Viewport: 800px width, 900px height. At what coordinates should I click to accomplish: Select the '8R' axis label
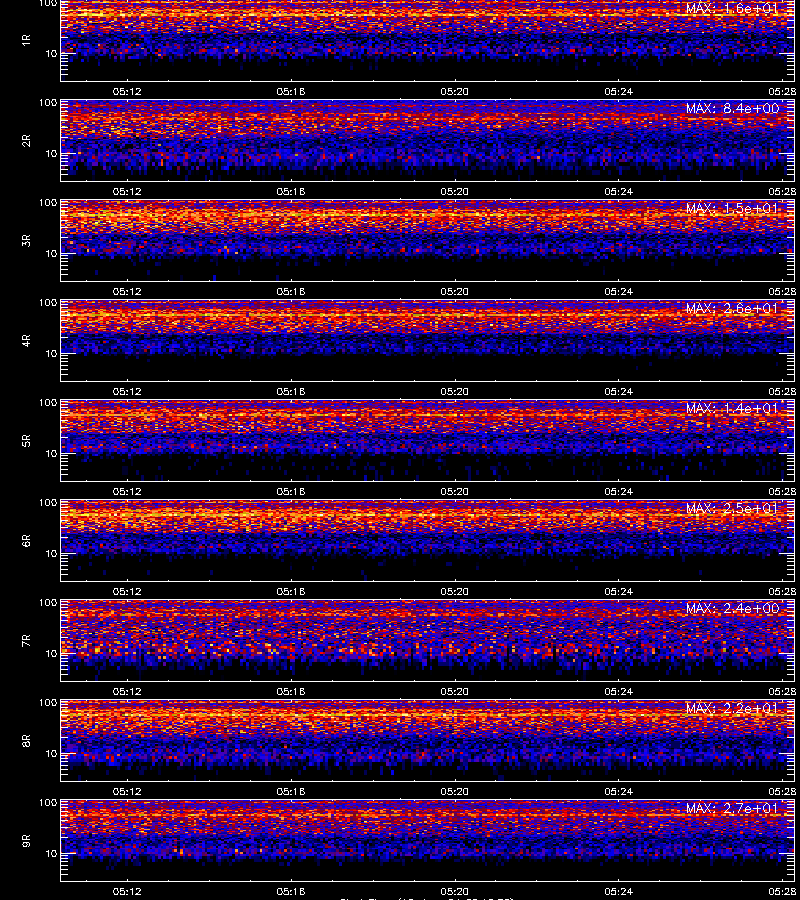click(x=26, y=740)
